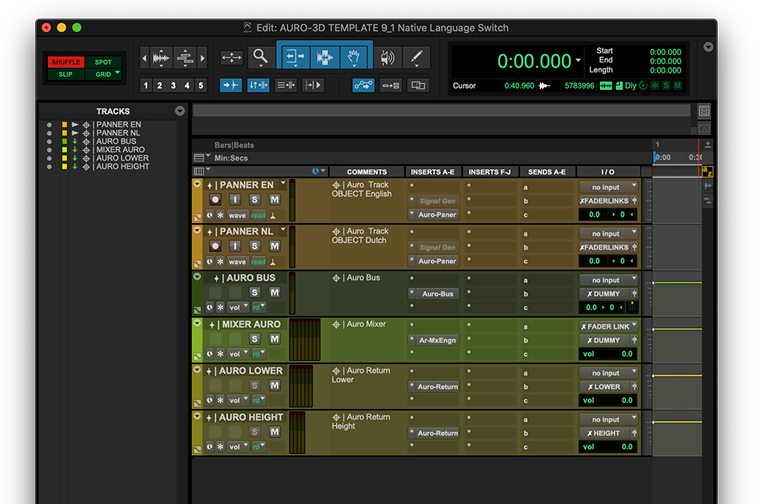Activate the Trim tool

point(294,57)
